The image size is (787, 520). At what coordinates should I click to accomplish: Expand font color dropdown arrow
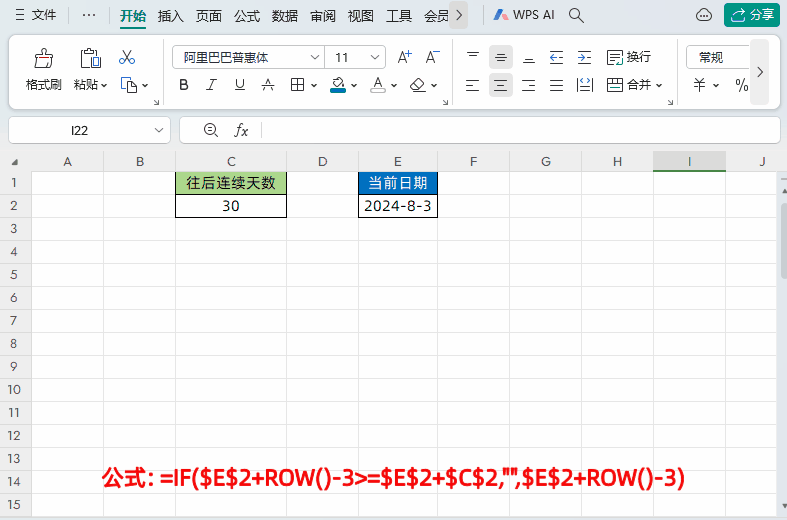[x=394, y=85]
